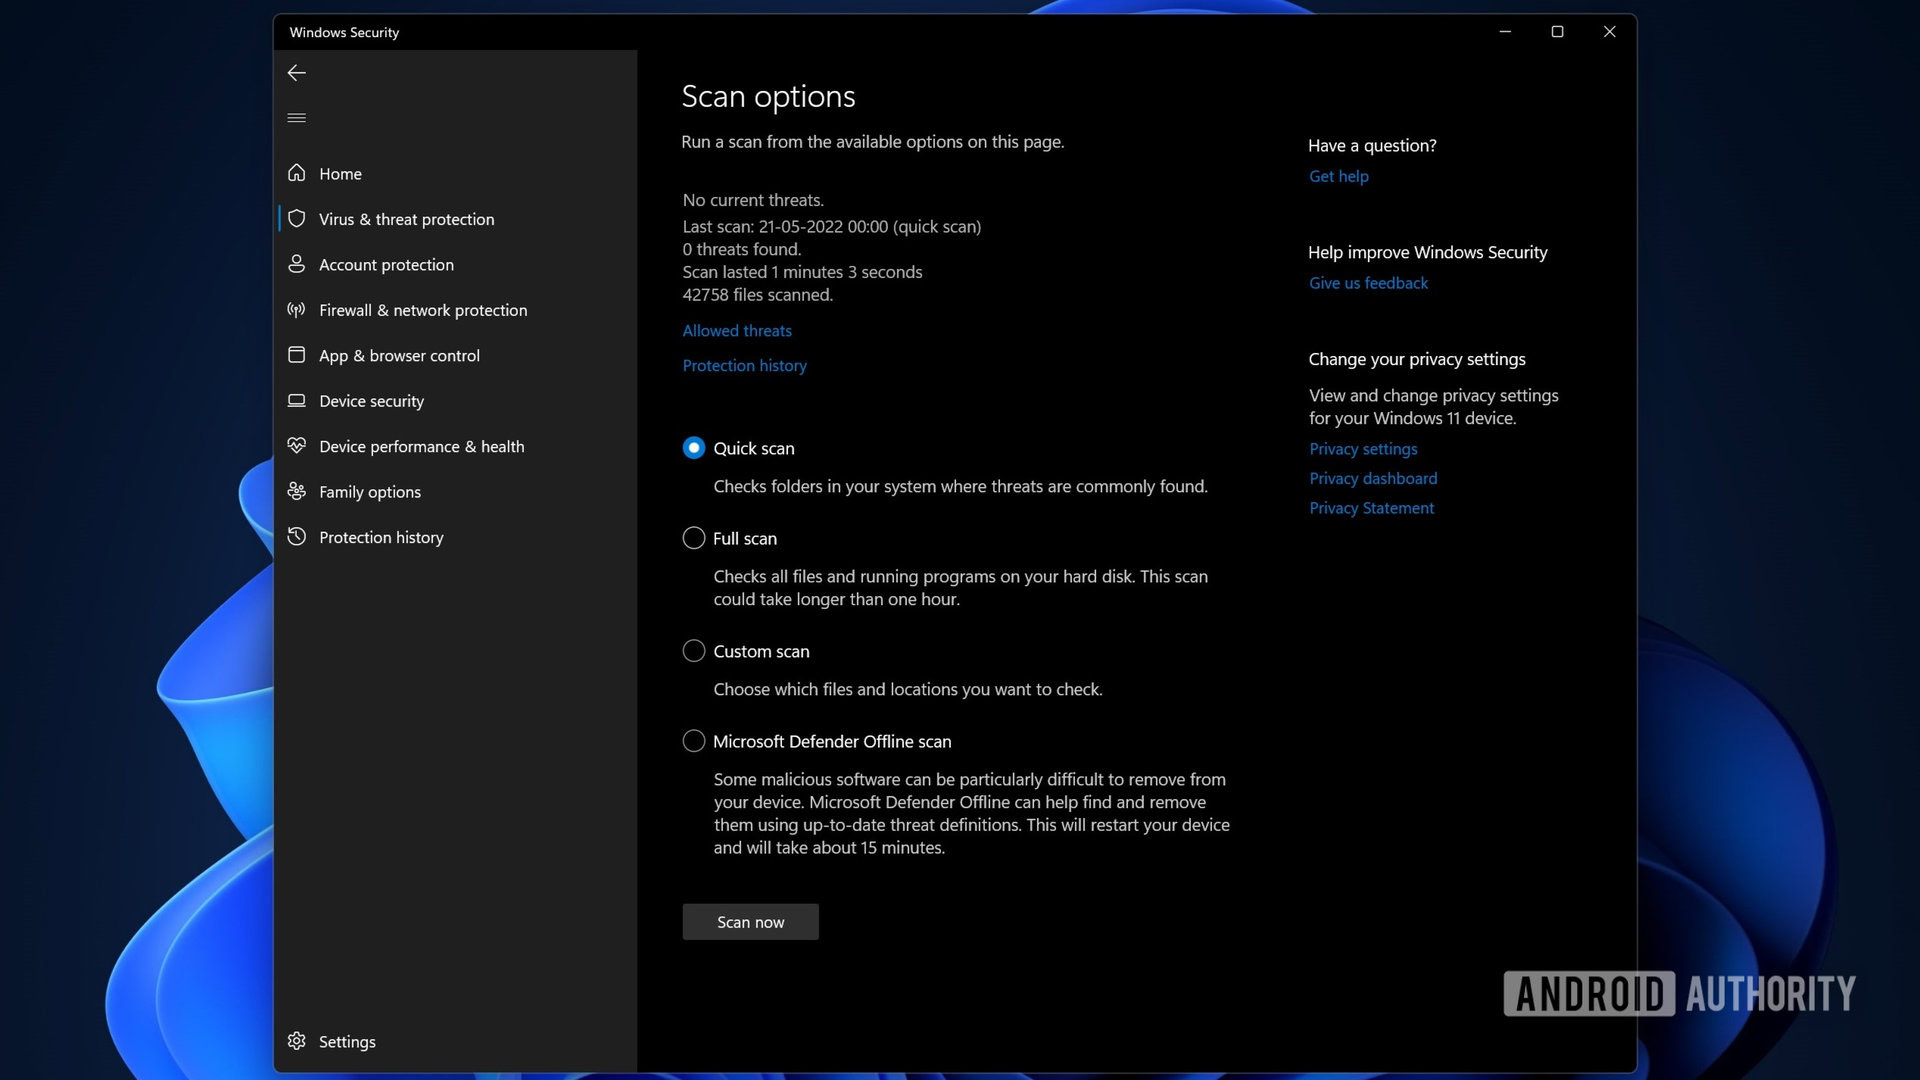
Task: Click the Home house icon
Action: click(296, 173)
